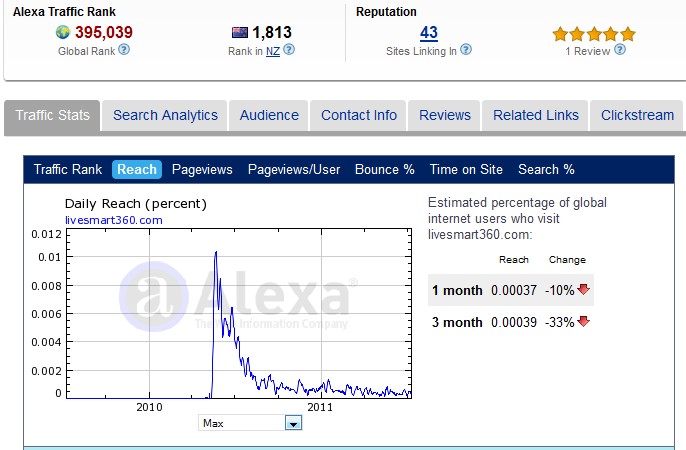Viewport: 686px width, 450px height.
Task: Click the Reach column header
Action: [514, 260]
